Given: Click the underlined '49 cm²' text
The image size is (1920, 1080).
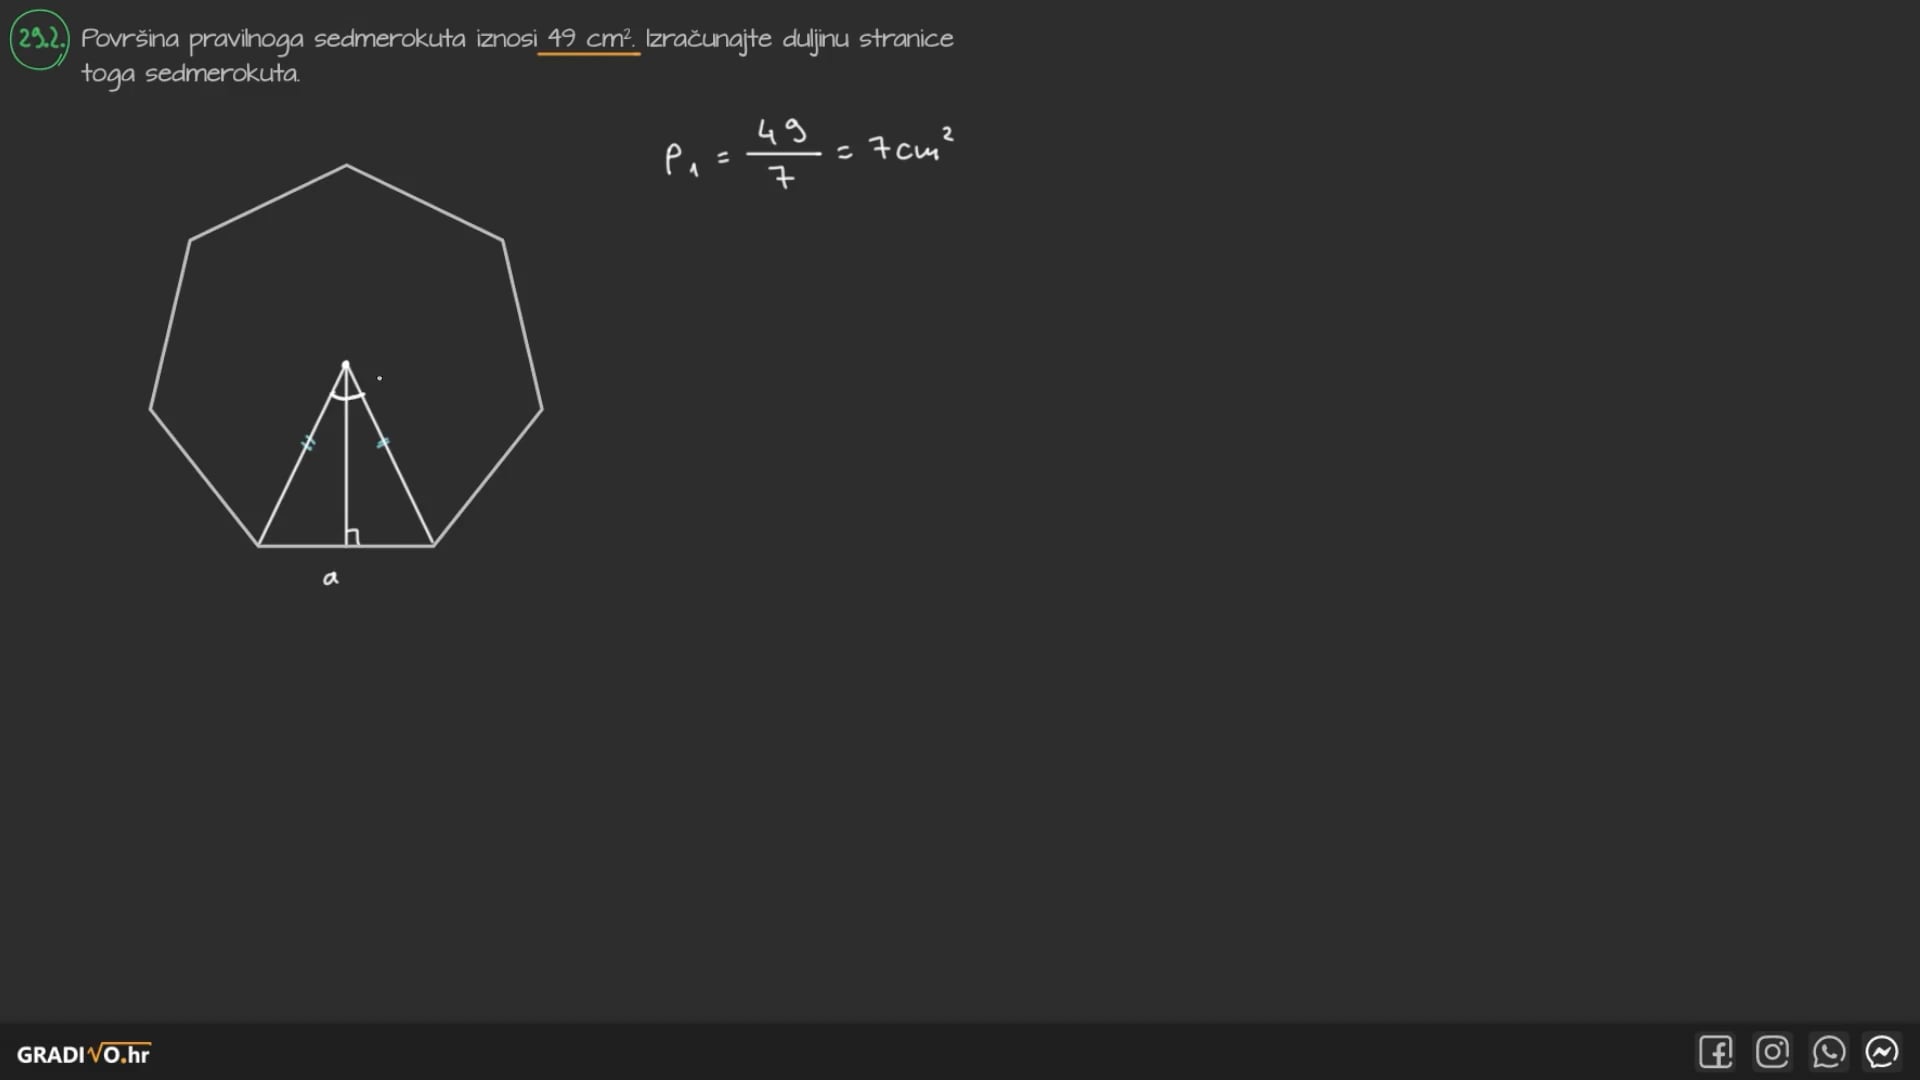Looking at the screenshot, I should coord(589,39).
